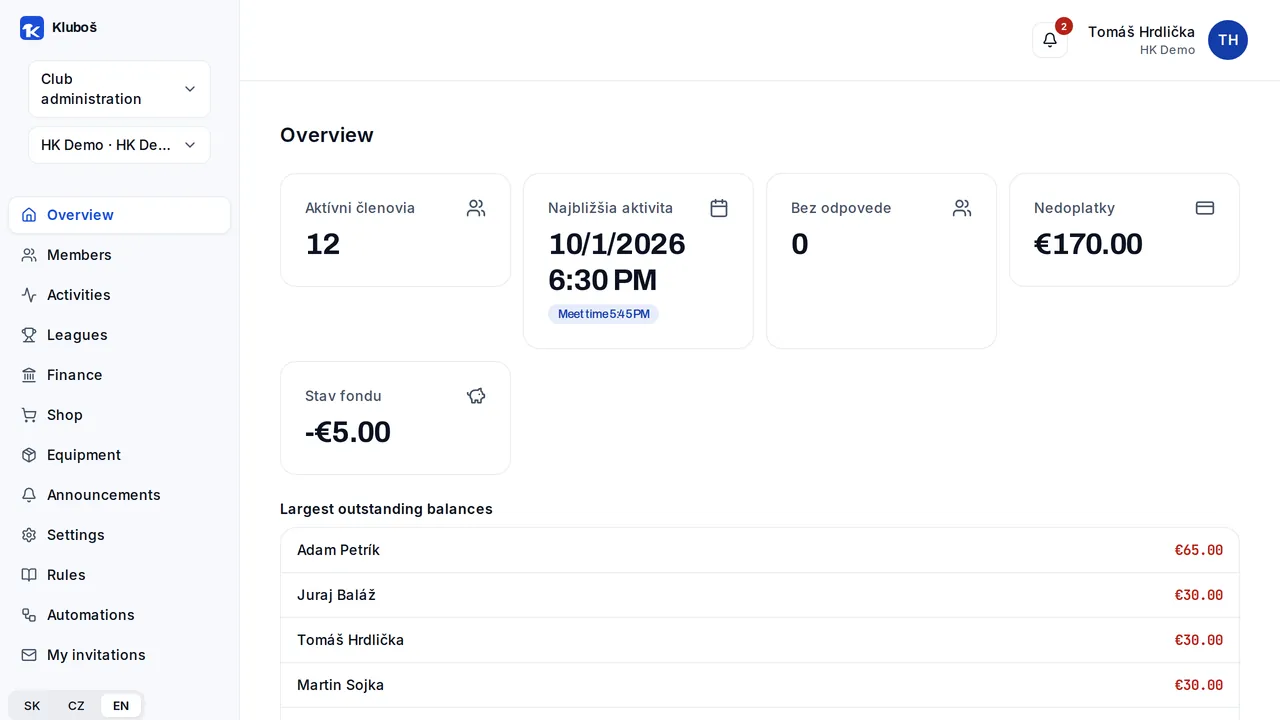The image size is (1280, 720).
Task: Click the -€5.00 fund balance value
Action: click(x=348, y=432)
